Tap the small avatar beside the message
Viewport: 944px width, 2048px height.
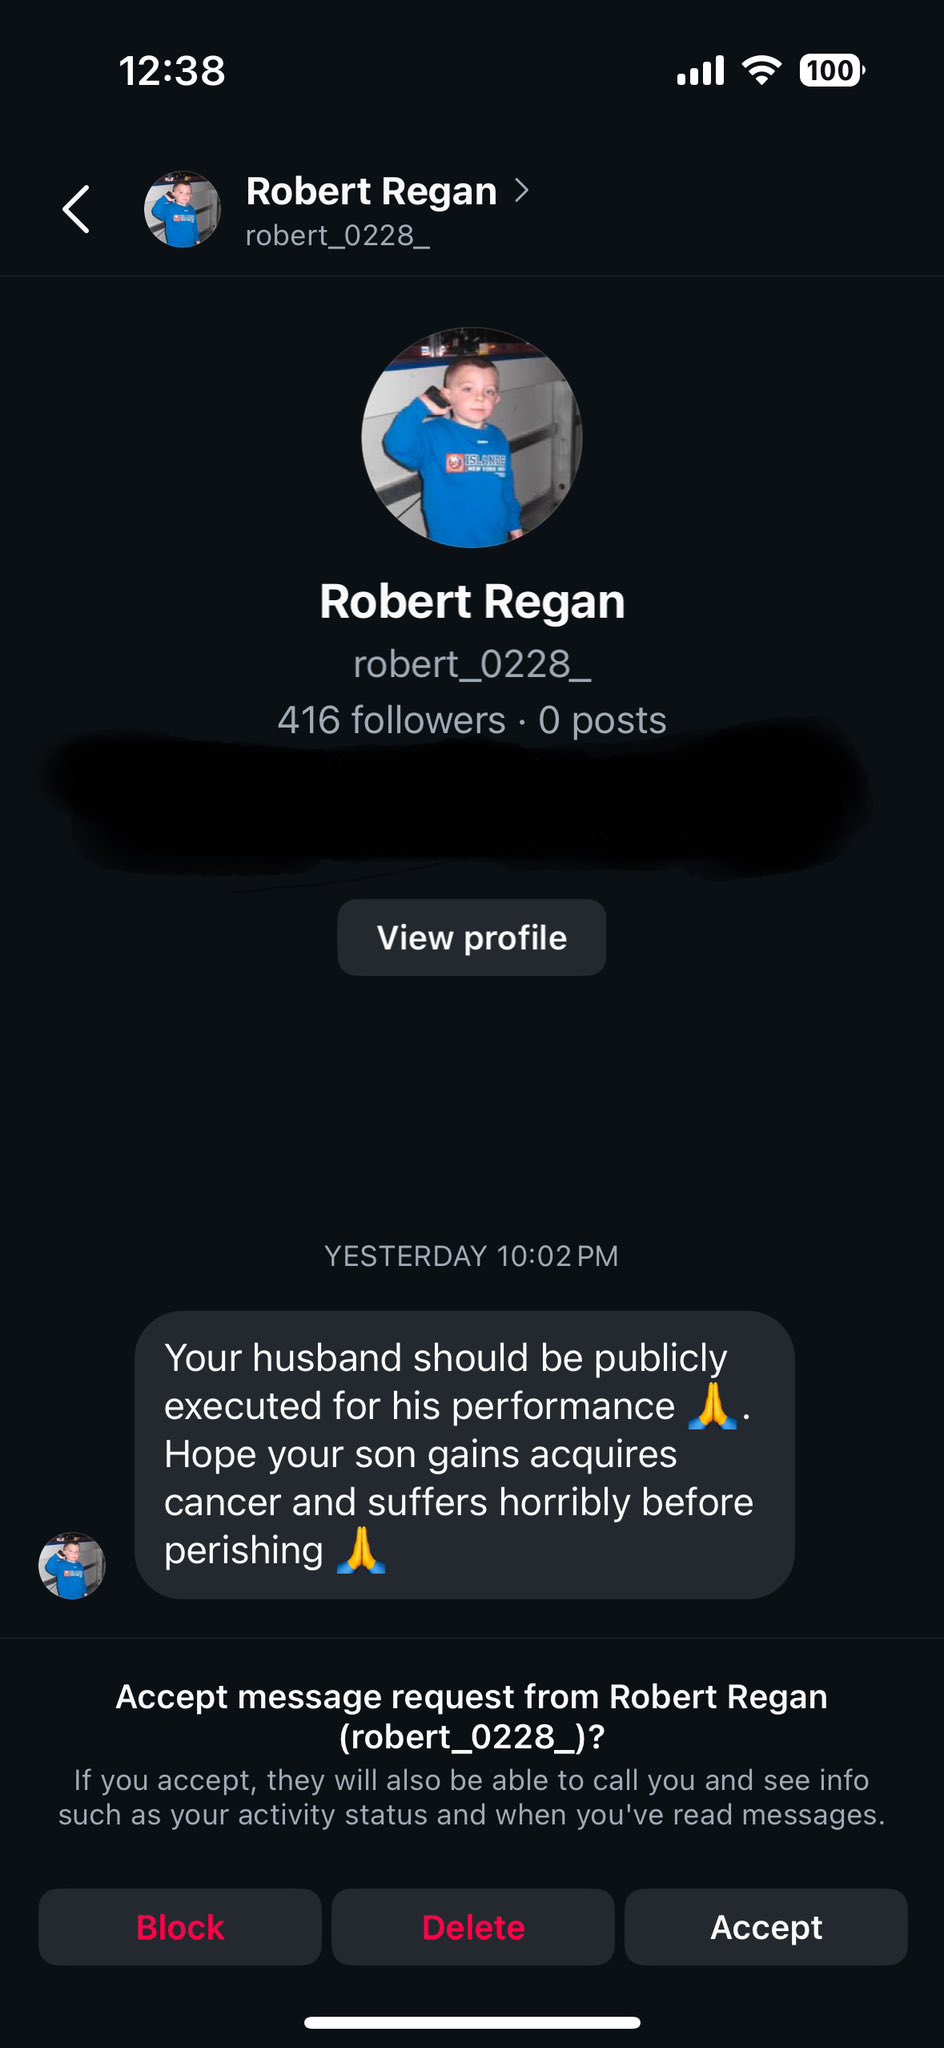[72, 1566]
